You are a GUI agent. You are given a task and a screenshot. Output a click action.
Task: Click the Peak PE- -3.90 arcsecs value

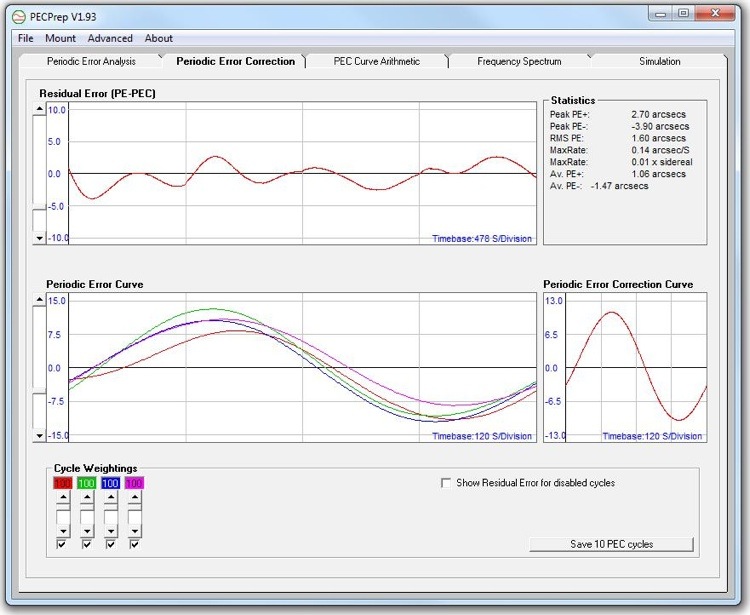tap(660, 126)
